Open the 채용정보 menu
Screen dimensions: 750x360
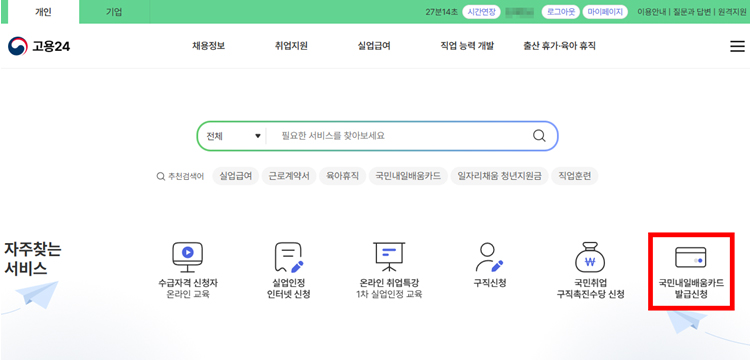click(209, 46)
